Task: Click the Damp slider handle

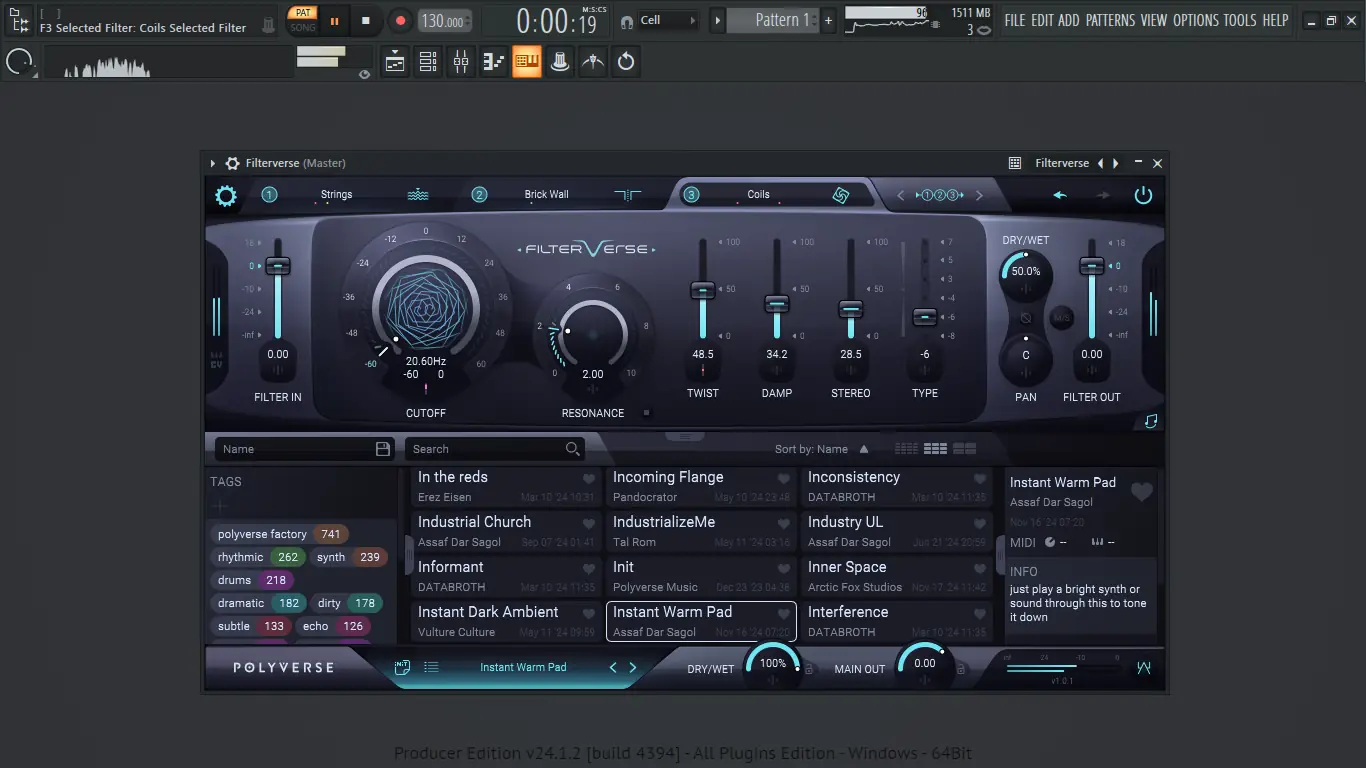Action: click(777, 303)
